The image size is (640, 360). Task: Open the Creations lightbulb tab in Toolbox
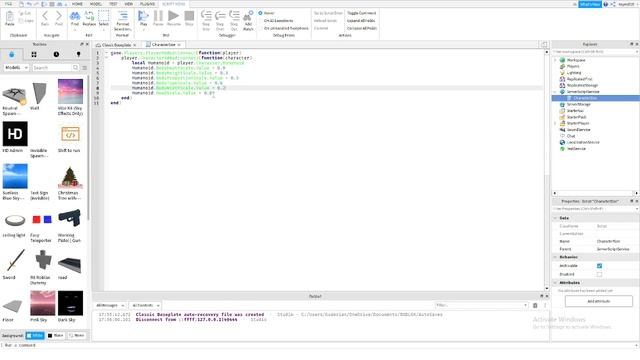78,54
